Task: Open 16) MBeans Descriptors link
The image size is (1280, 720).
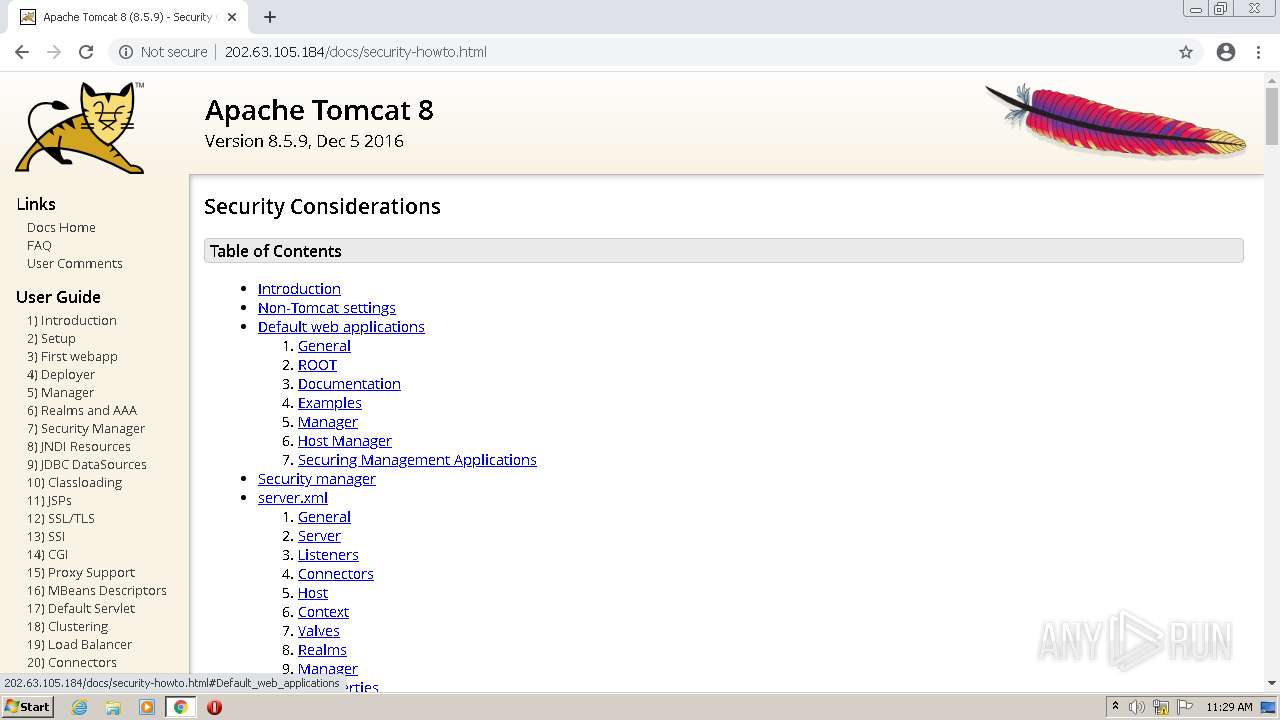Action: point(97,590)
